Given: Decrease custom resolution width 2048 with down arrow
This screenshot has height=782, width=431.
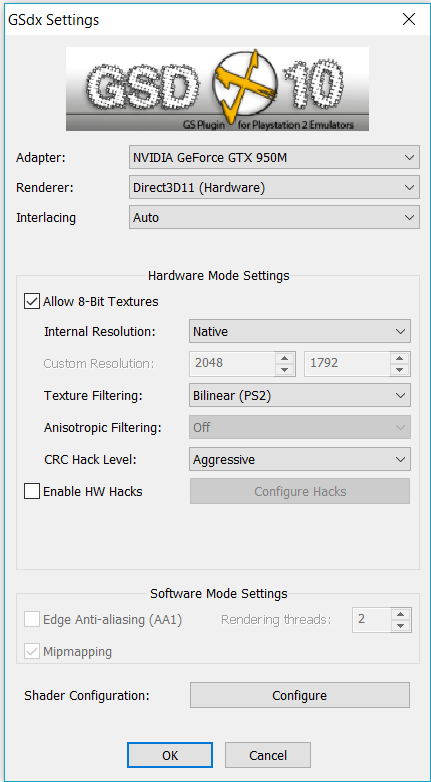Looking at the screenshot, I should [x=284, y=370].
